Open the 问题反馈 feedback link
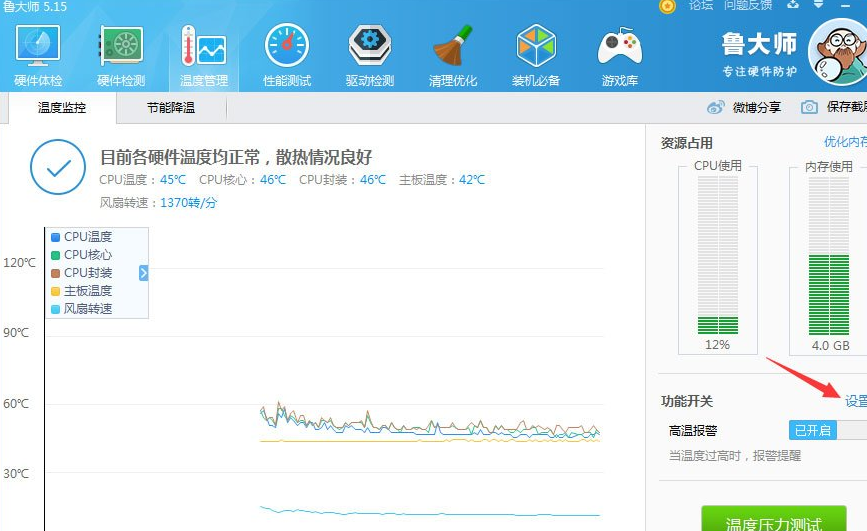The image size is (867, 531). point(748,5)
